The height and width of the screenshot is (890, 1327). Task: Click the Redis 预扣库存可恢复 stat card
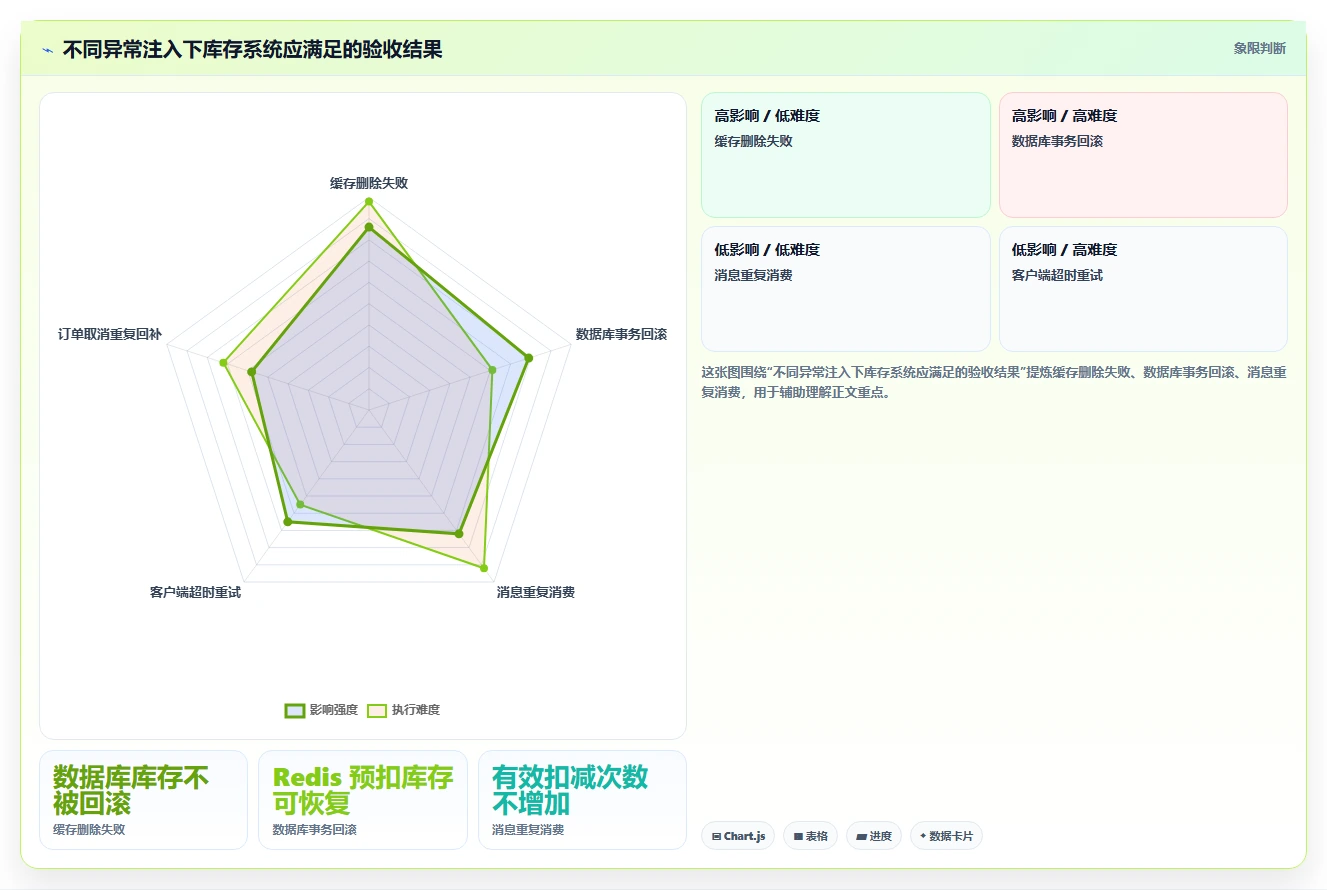tap(363, 800)
